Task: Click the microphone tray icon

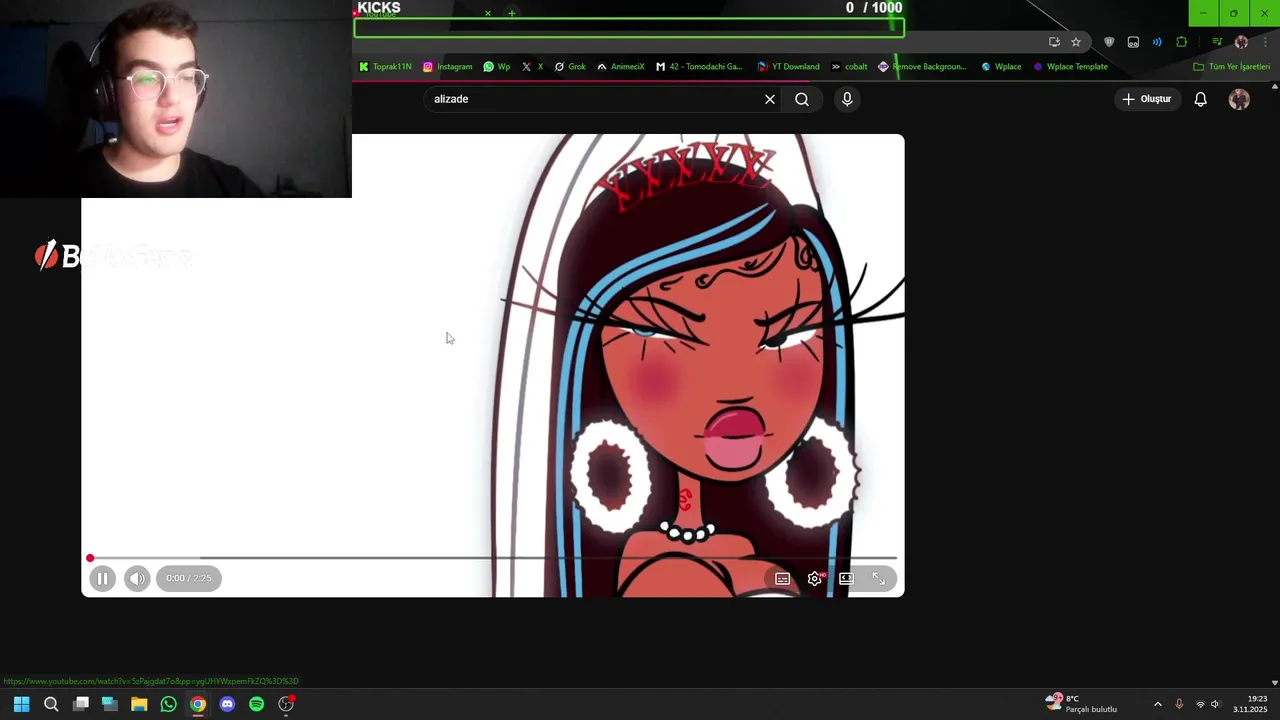Action: point(1179,704)
